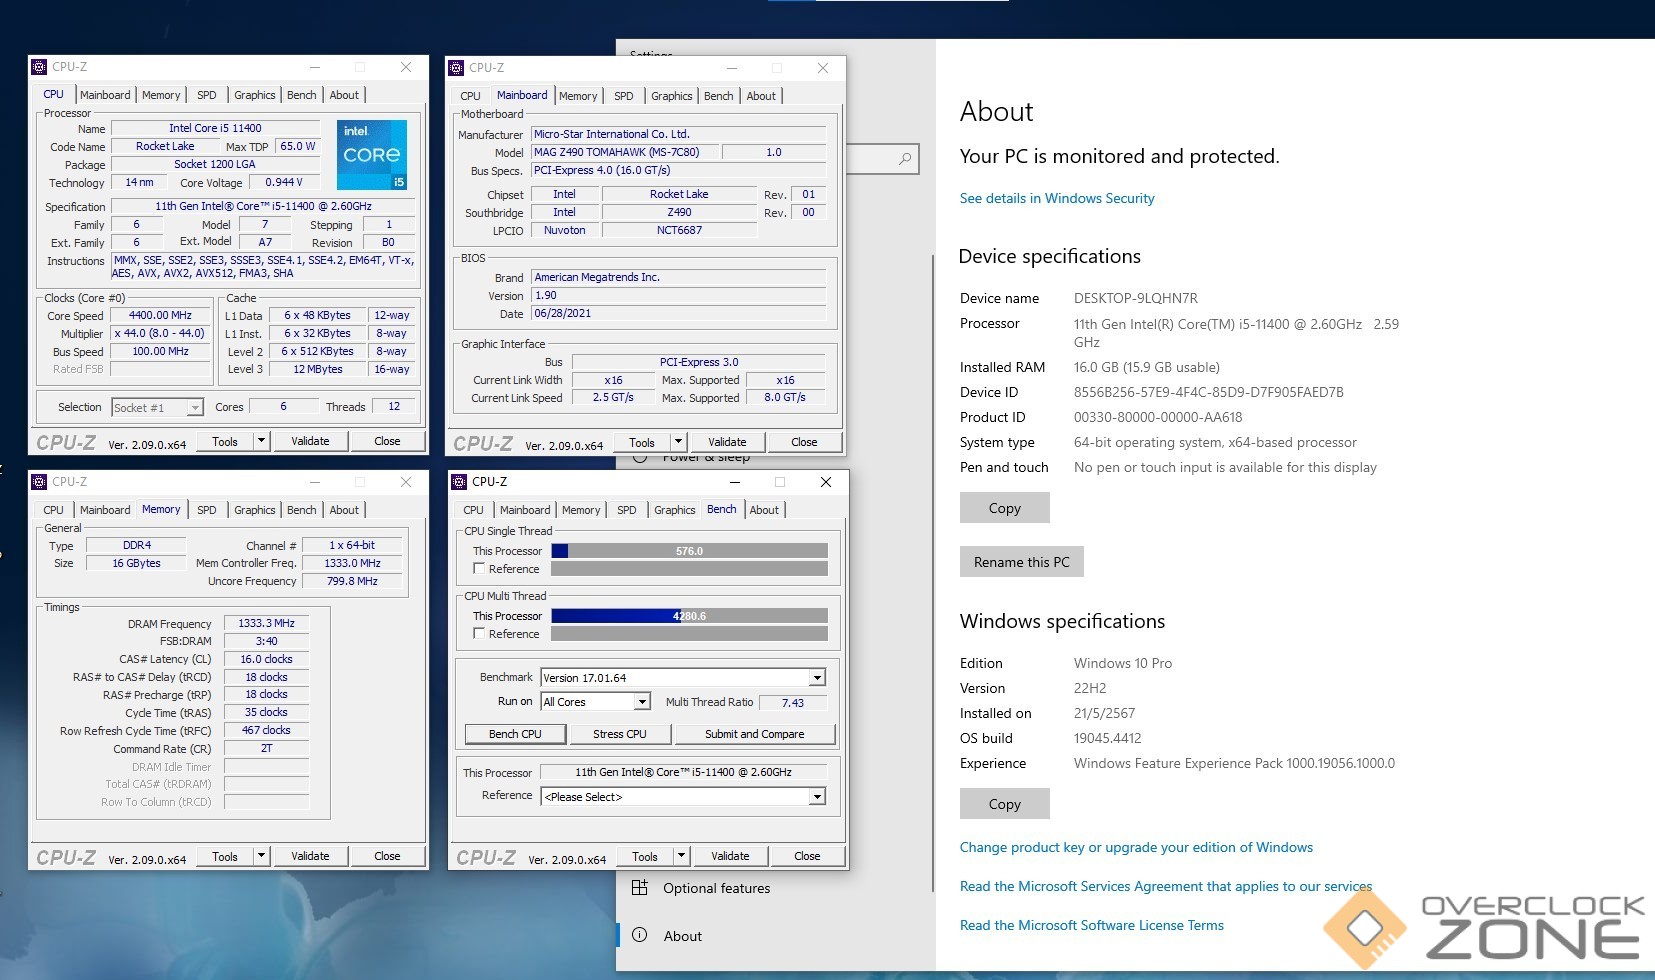Image resolution: width=1655 pixels, height=980 pixels.
Task: Open the Benchmark version dropdown
Action: click(x=817, y=678)
